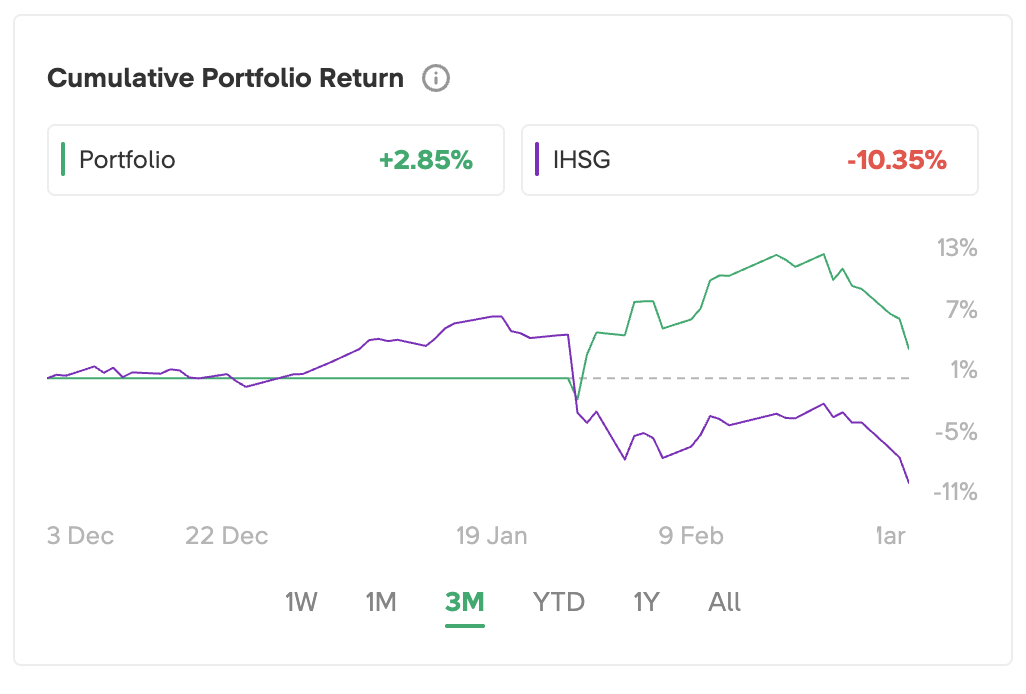This screenshot has height=694, width=1026.
Task: Click the dashed zero baseline on chart
Action: [x=750, y=378]
